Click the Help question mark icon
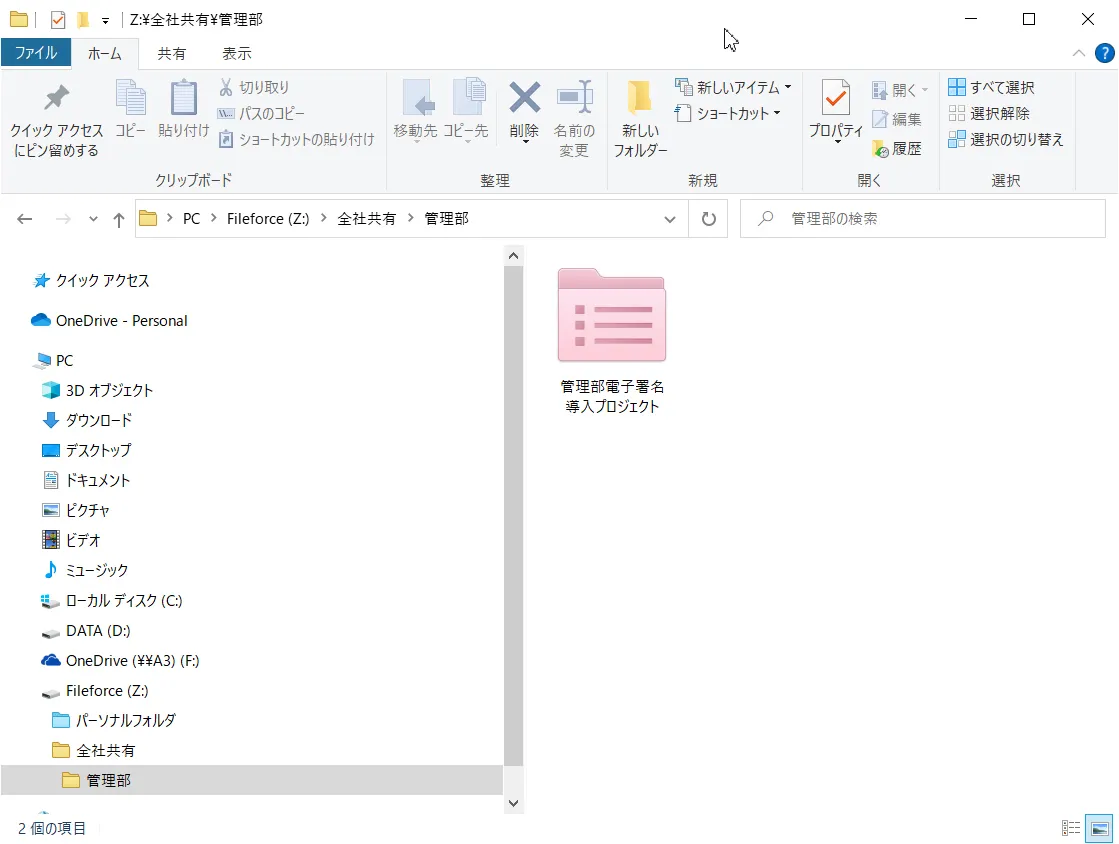The height and width of the screenshot is (844, 1119). [x=1104, y=53]
